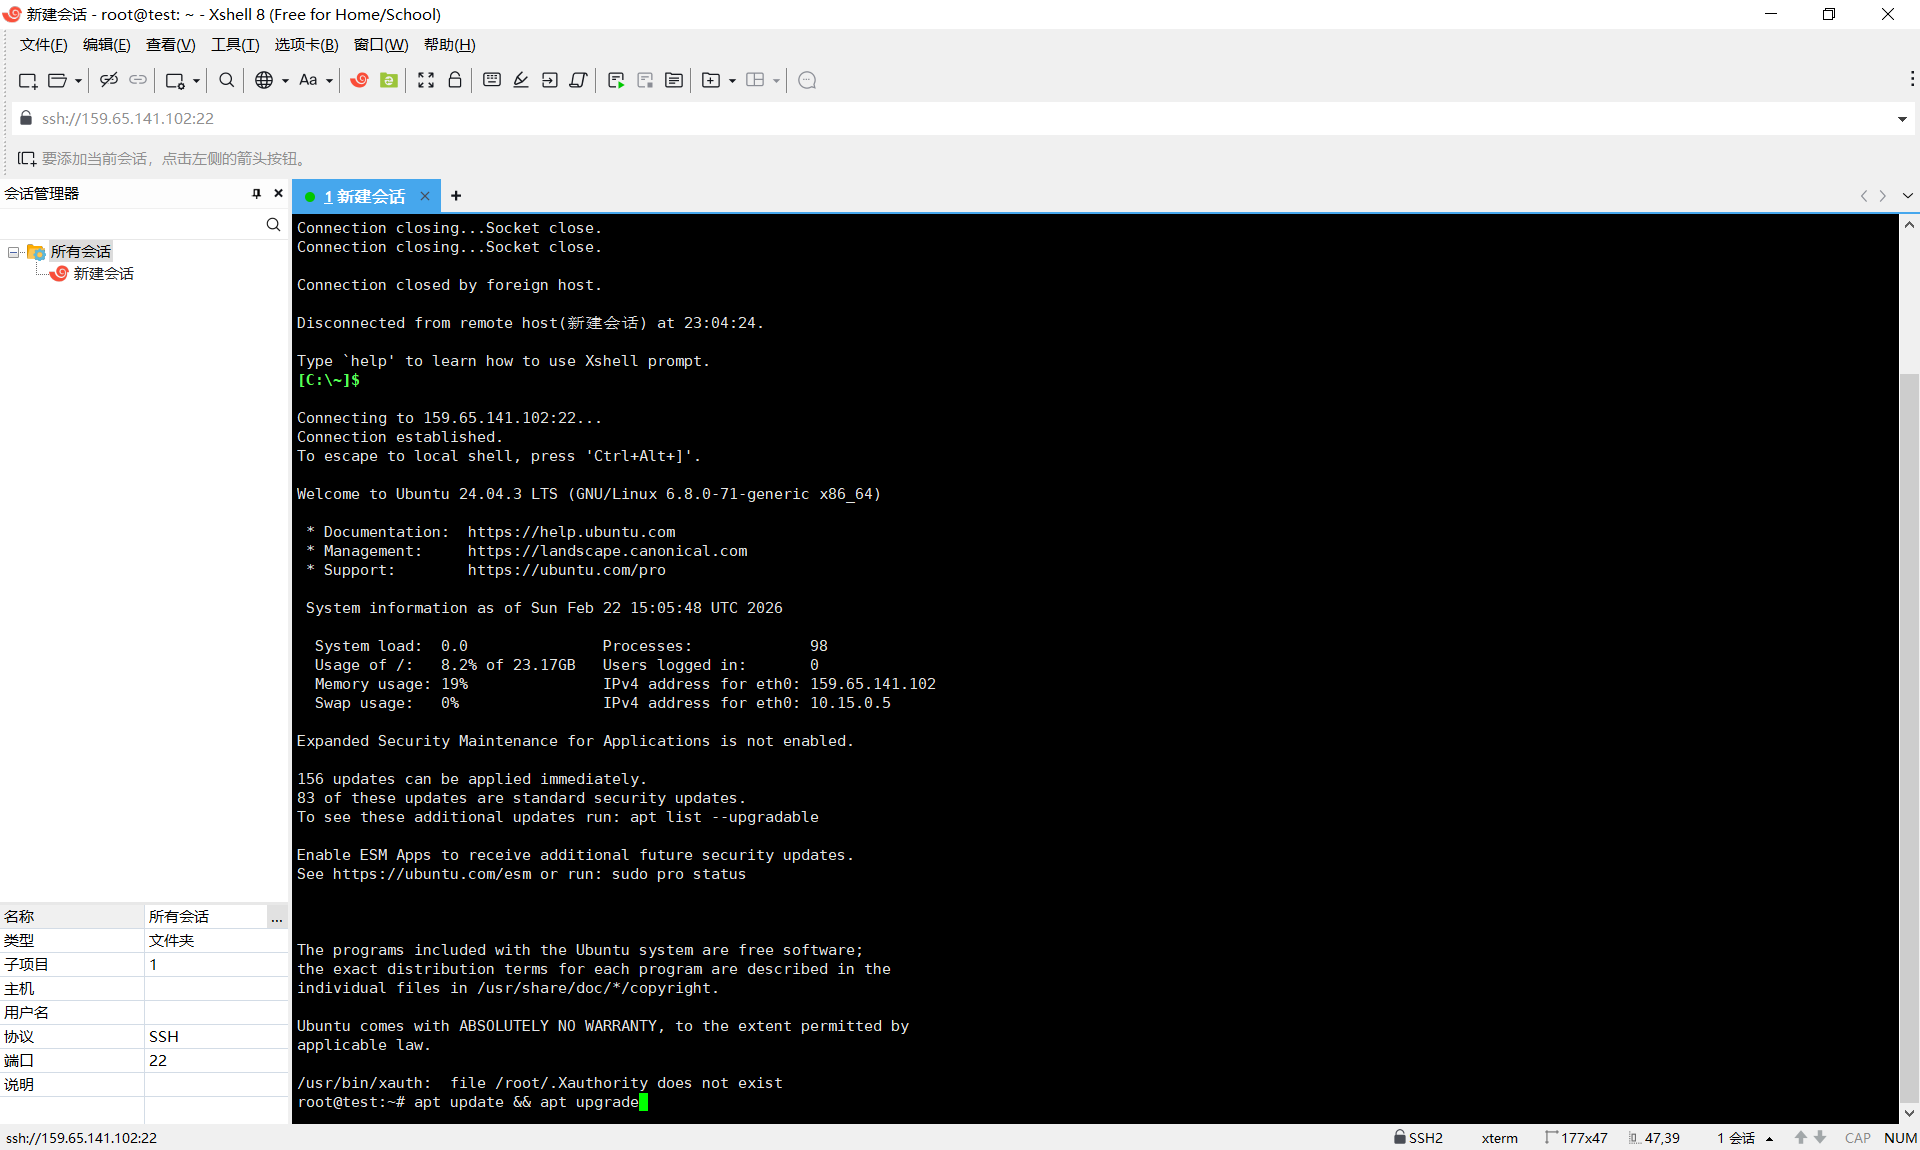
Task: Open the keyboard key mapping icon
Action: pos(492,80)
